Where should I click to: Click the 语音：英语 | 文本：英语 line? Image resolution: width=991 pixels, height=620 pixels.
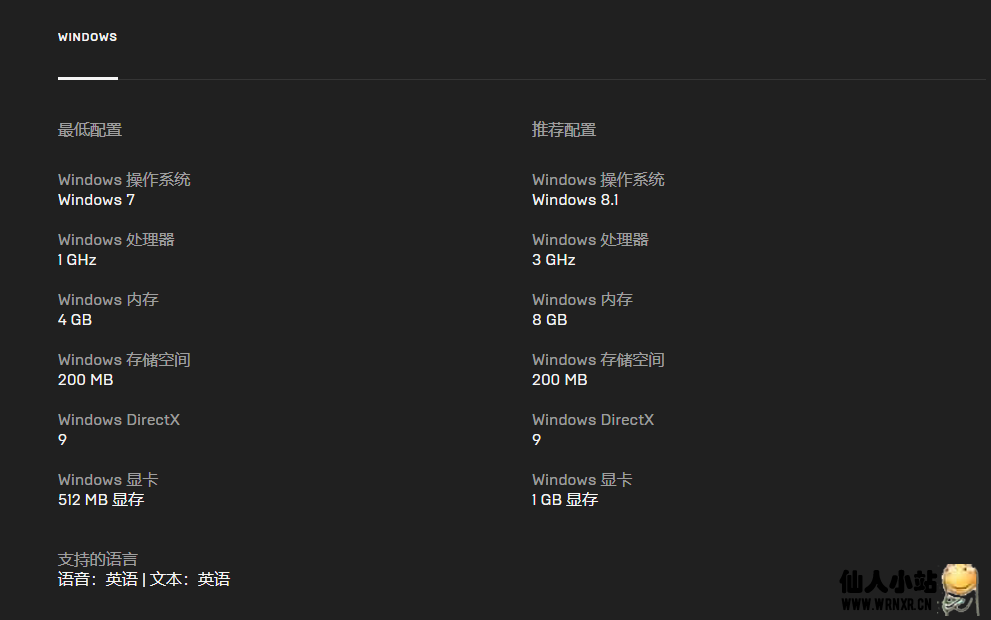point(144,580)
